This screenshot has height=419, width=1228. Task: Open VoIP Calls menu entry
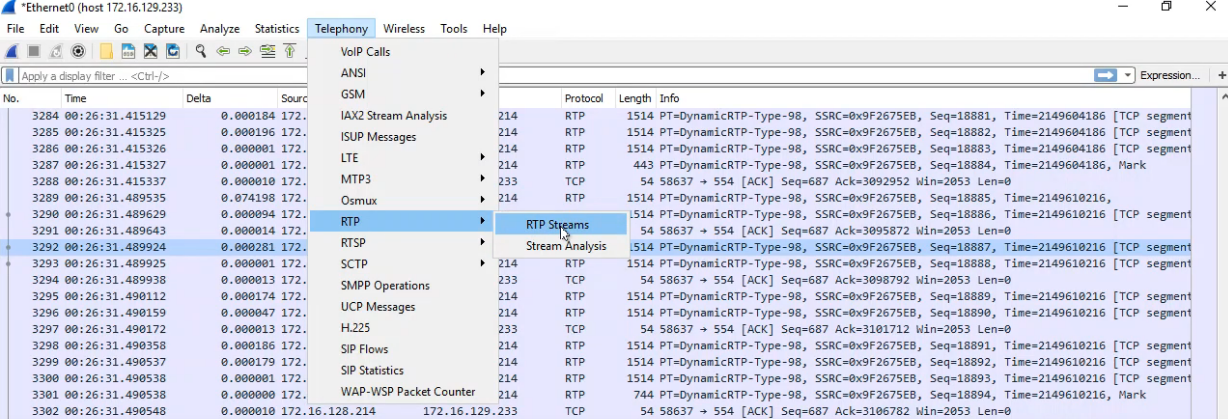(365, 51)
